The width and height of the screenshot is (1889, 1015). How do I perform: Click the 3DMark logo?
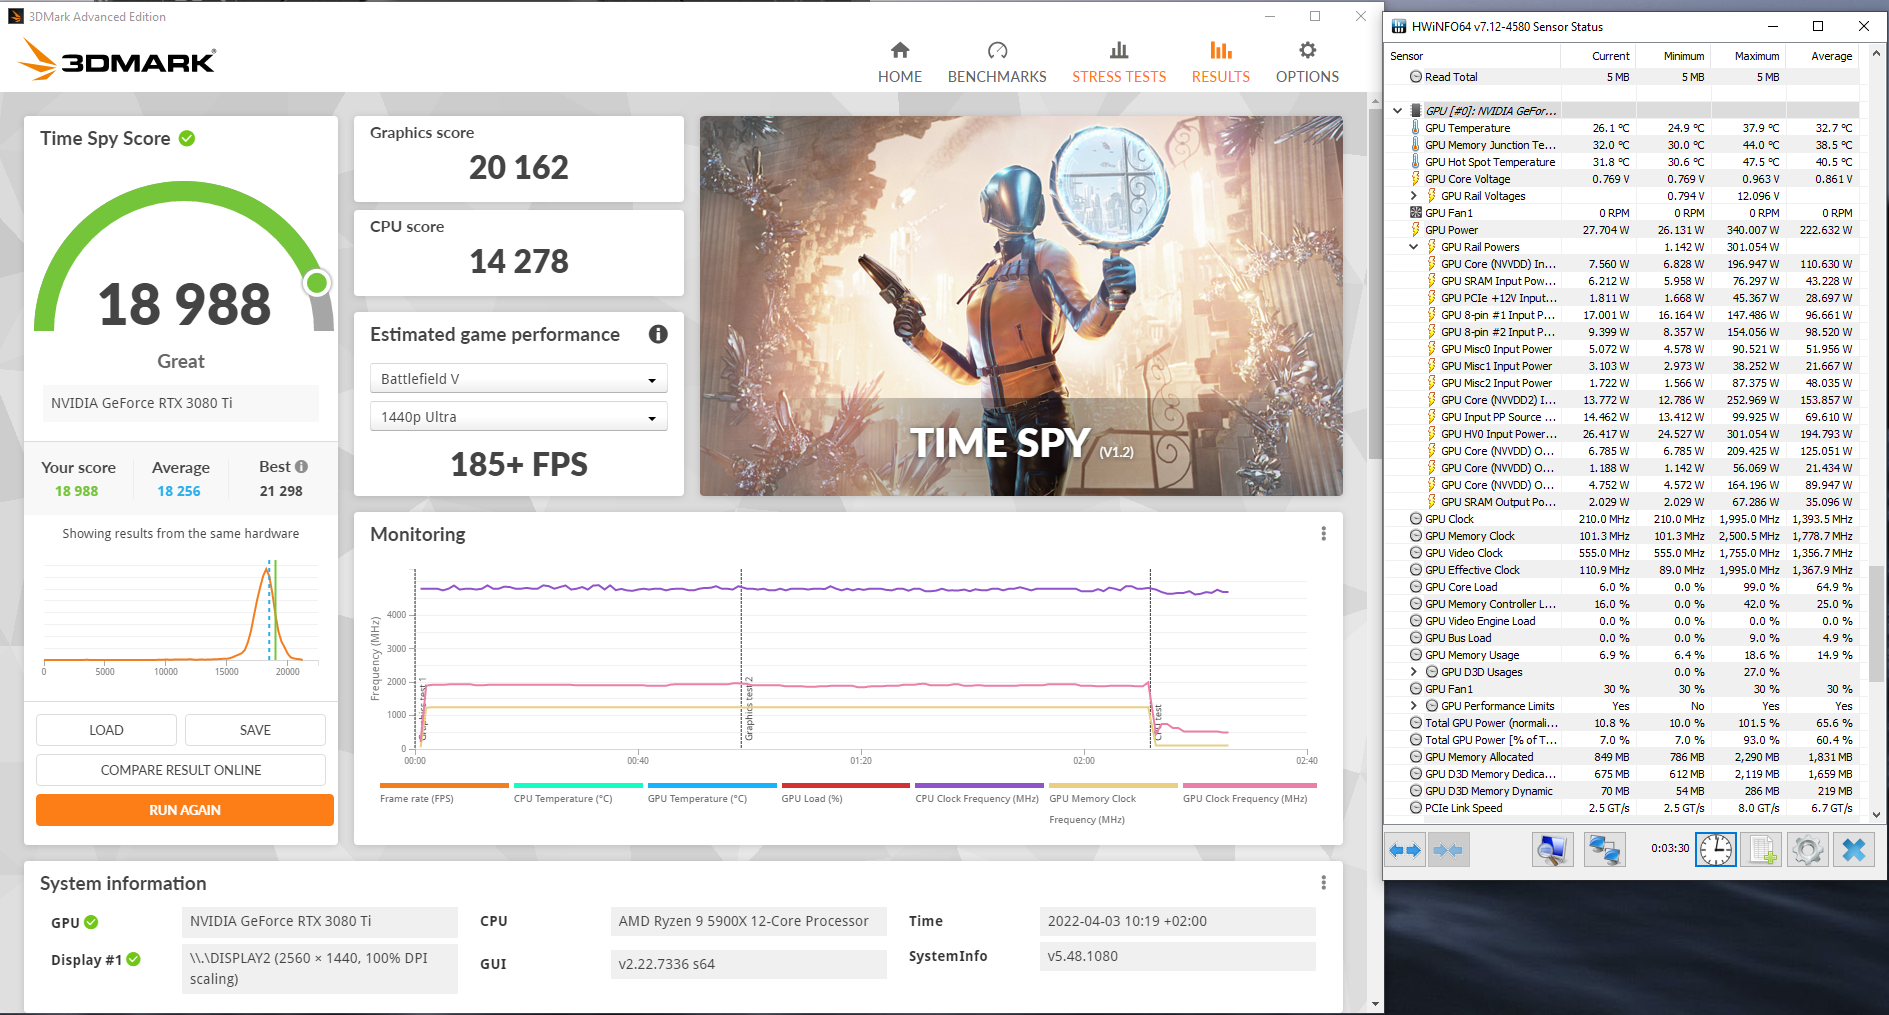pyautogui.click(x=117, y=59)
